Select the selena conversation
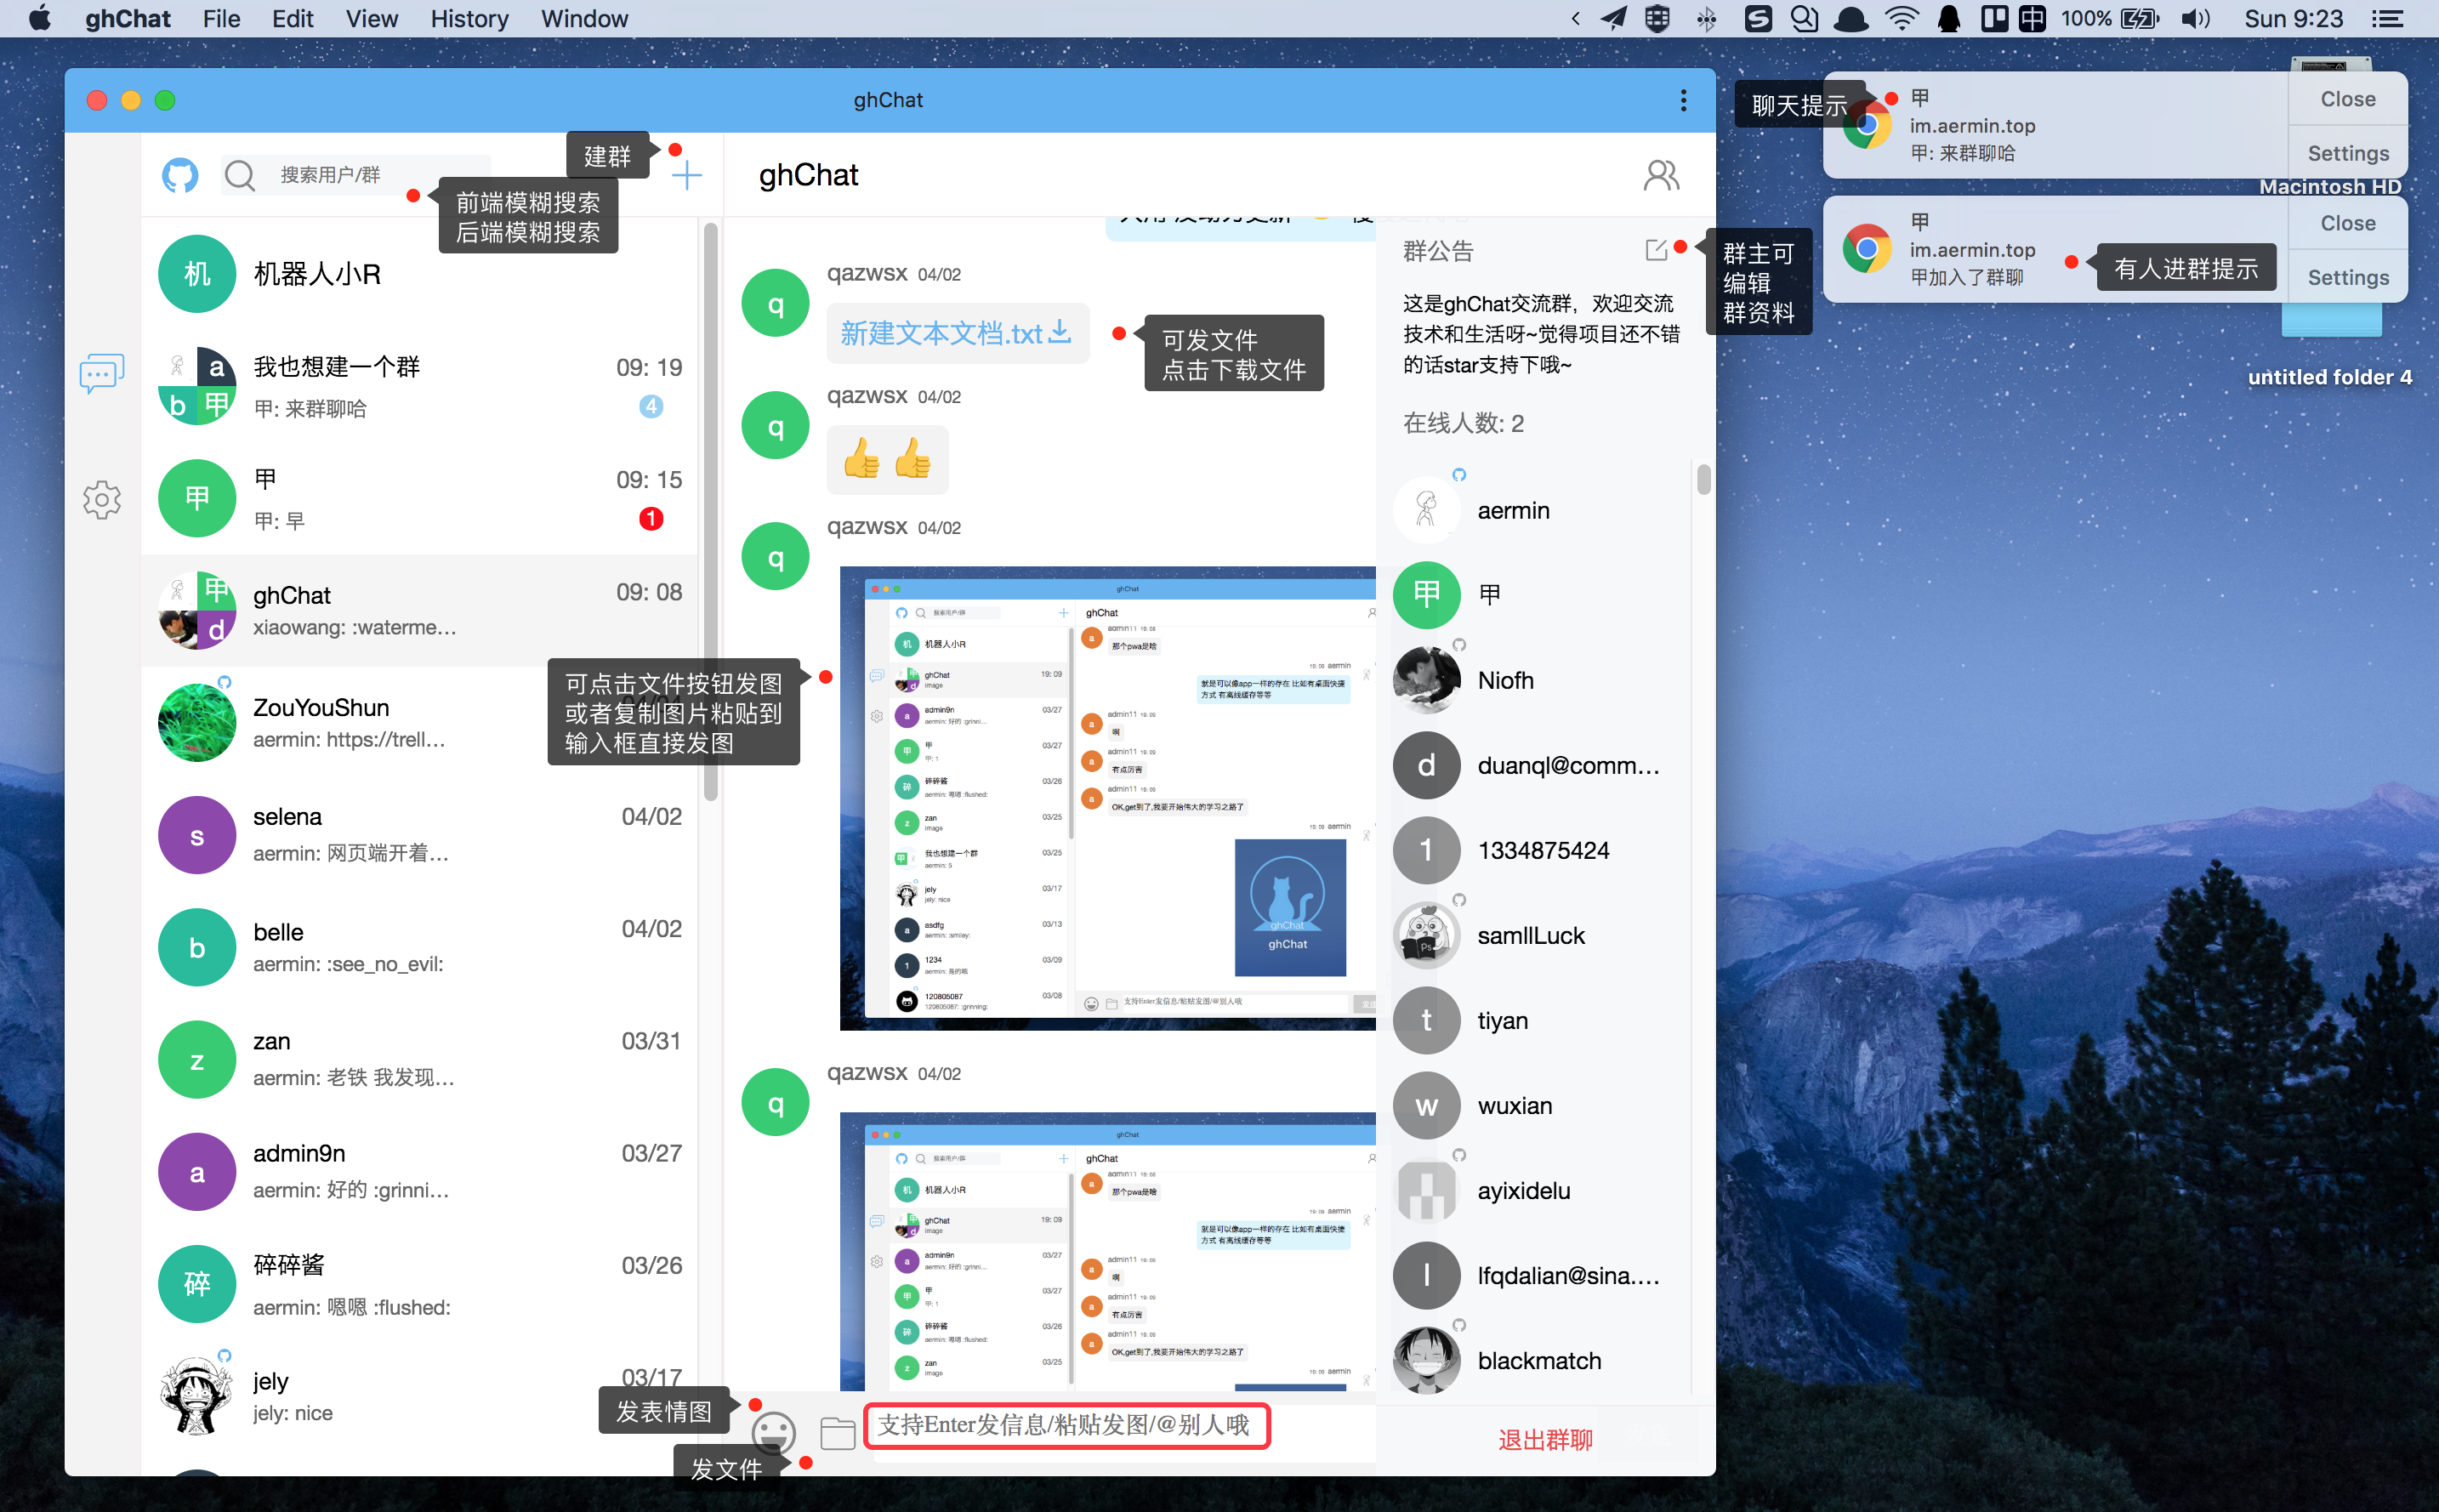The image size is (2439, 1512). tap(421, 834)
